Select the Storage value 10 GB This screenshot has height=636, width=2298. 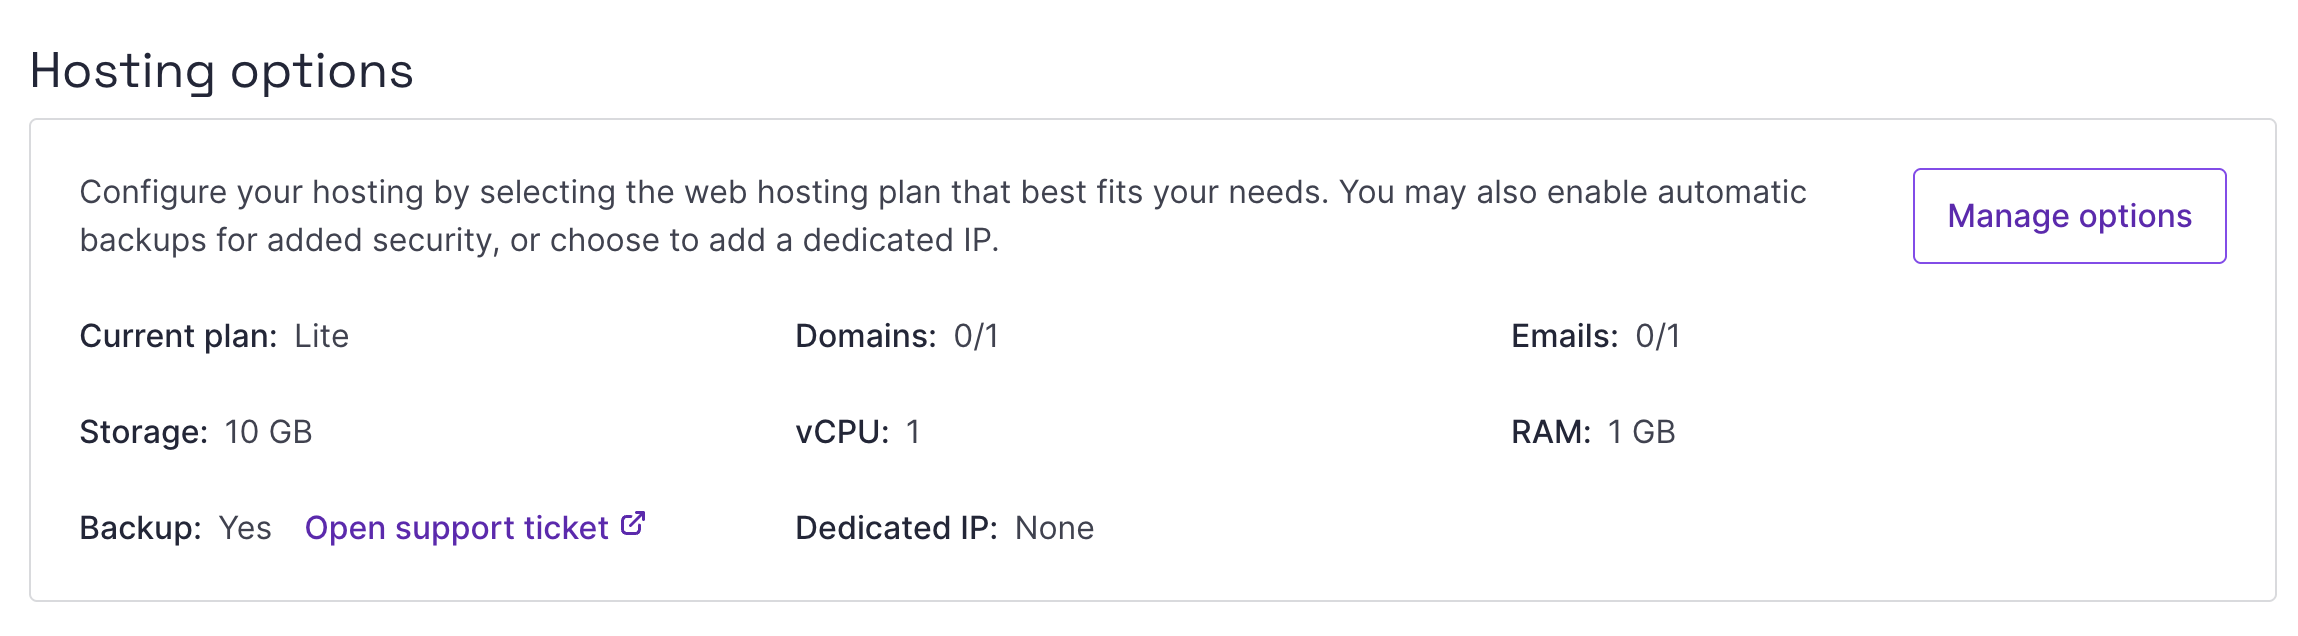[x=268, y=432]
